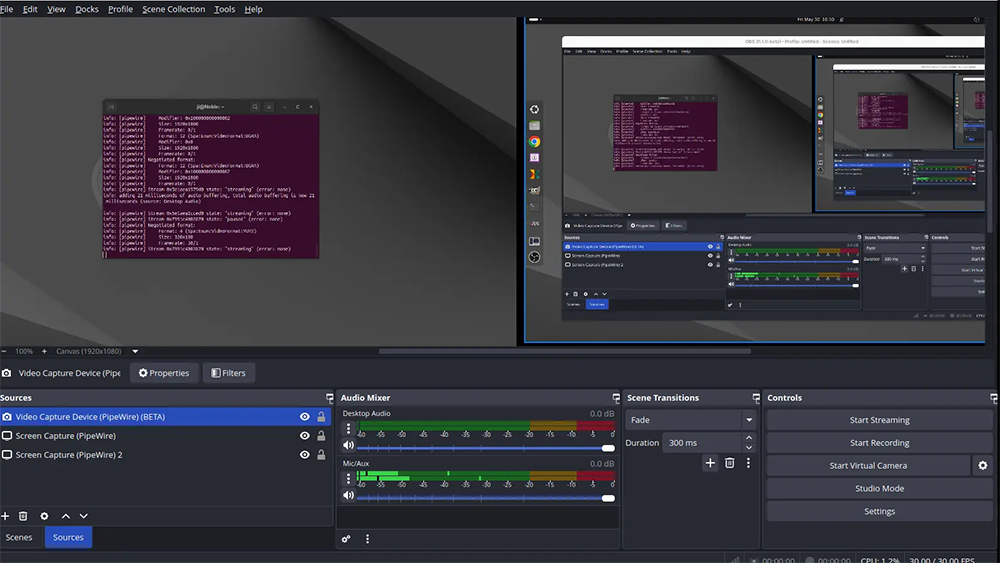Mute Mic/Aux speaker icon

(x=348, y=495)
